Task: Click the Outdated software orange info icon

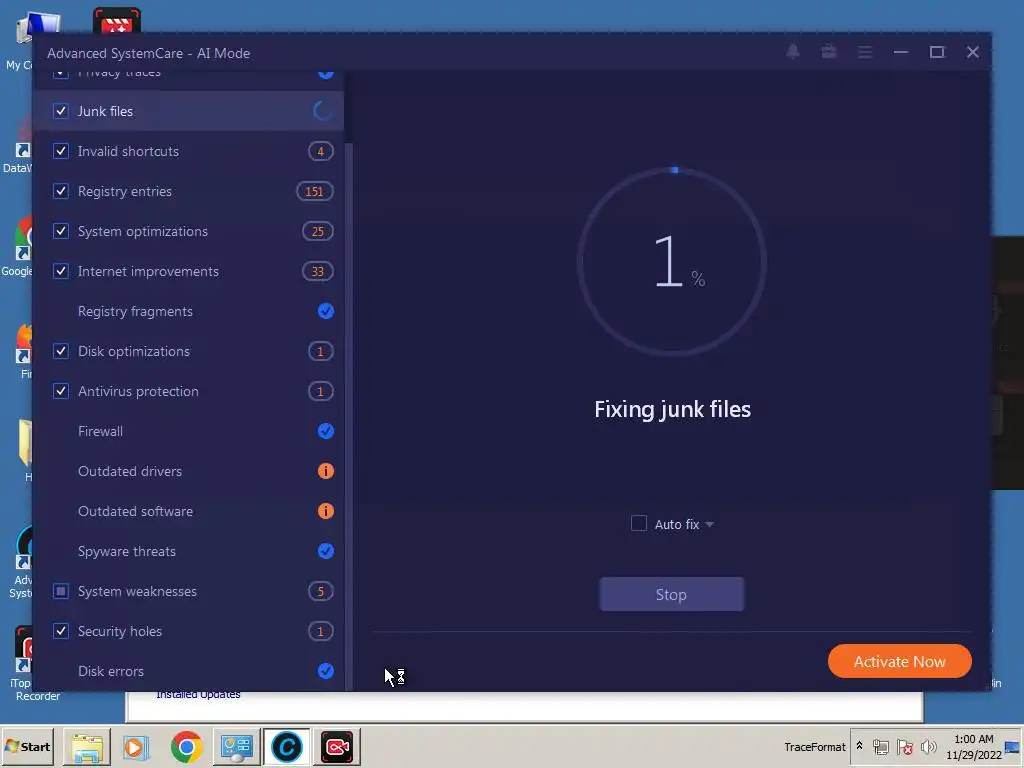Action: coord(325,511)
